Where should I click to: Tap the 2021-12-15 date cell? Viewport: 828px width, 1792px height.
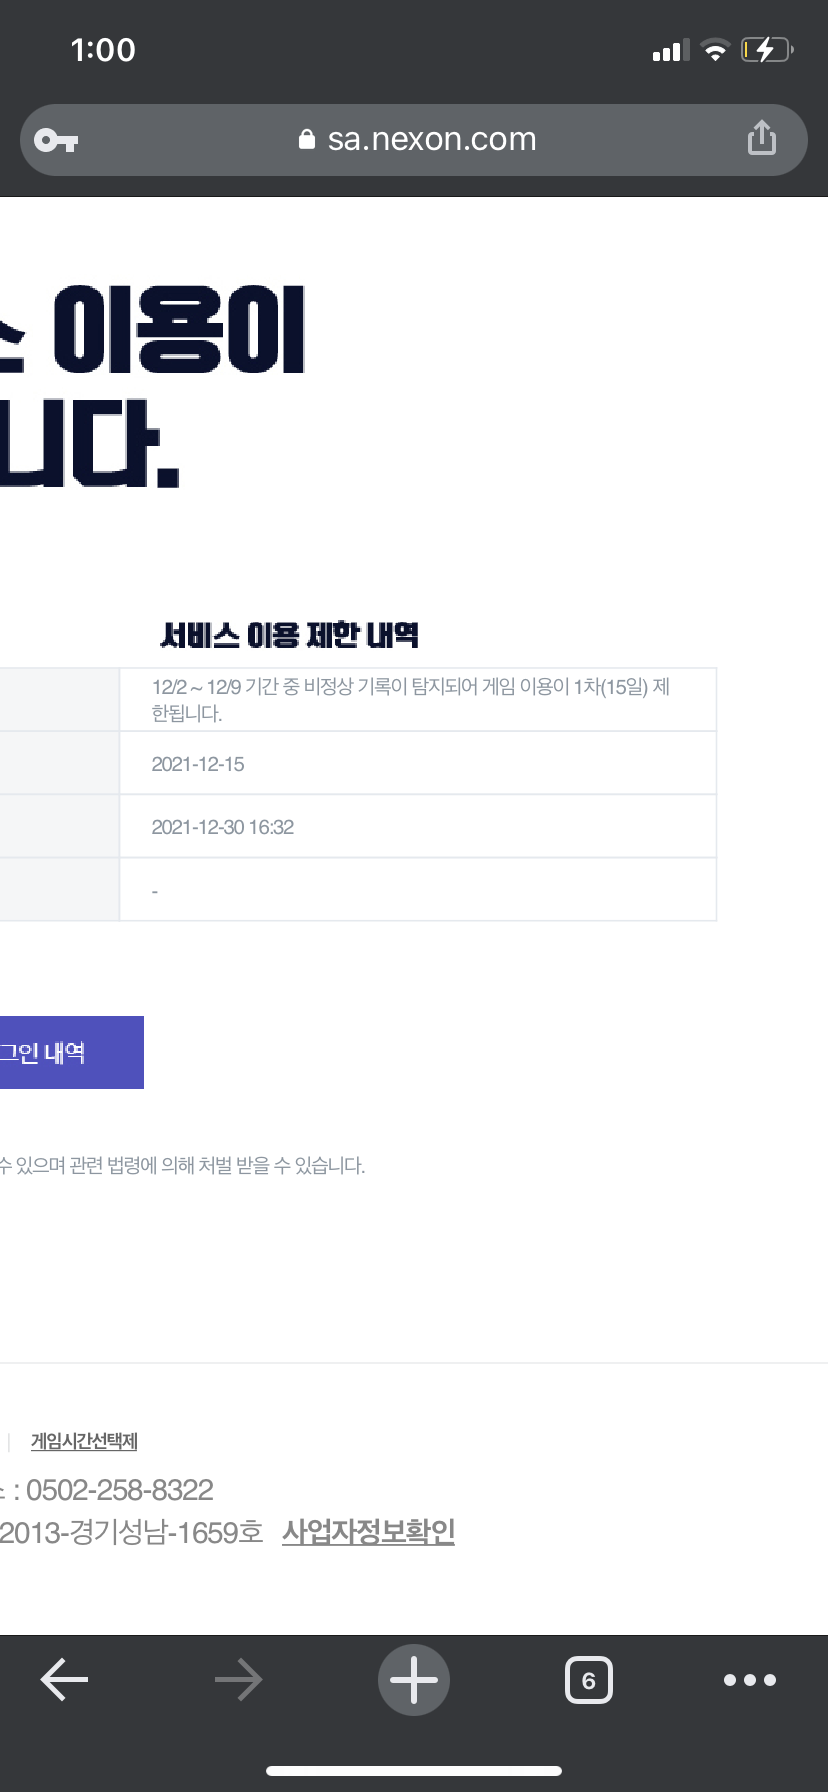[x=198, y=764]
